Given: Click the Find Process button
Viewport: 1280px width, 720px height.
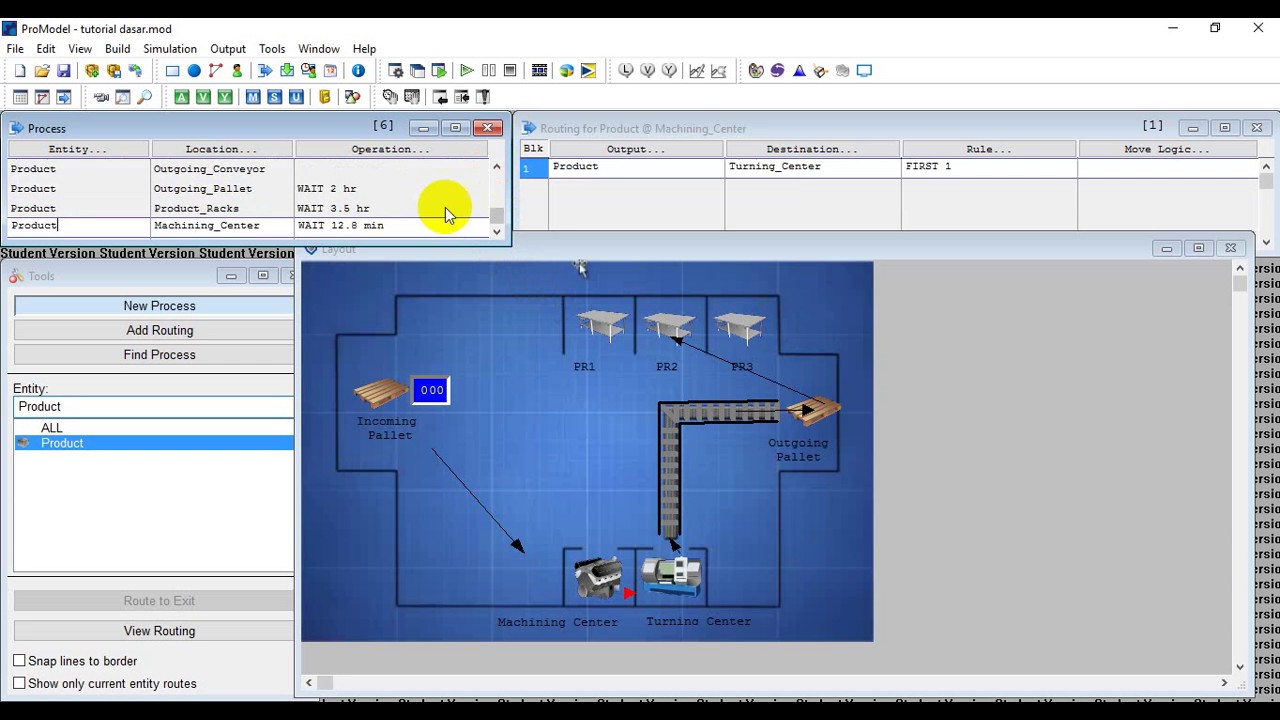Looking at the screenshot, I should (154, 355).
